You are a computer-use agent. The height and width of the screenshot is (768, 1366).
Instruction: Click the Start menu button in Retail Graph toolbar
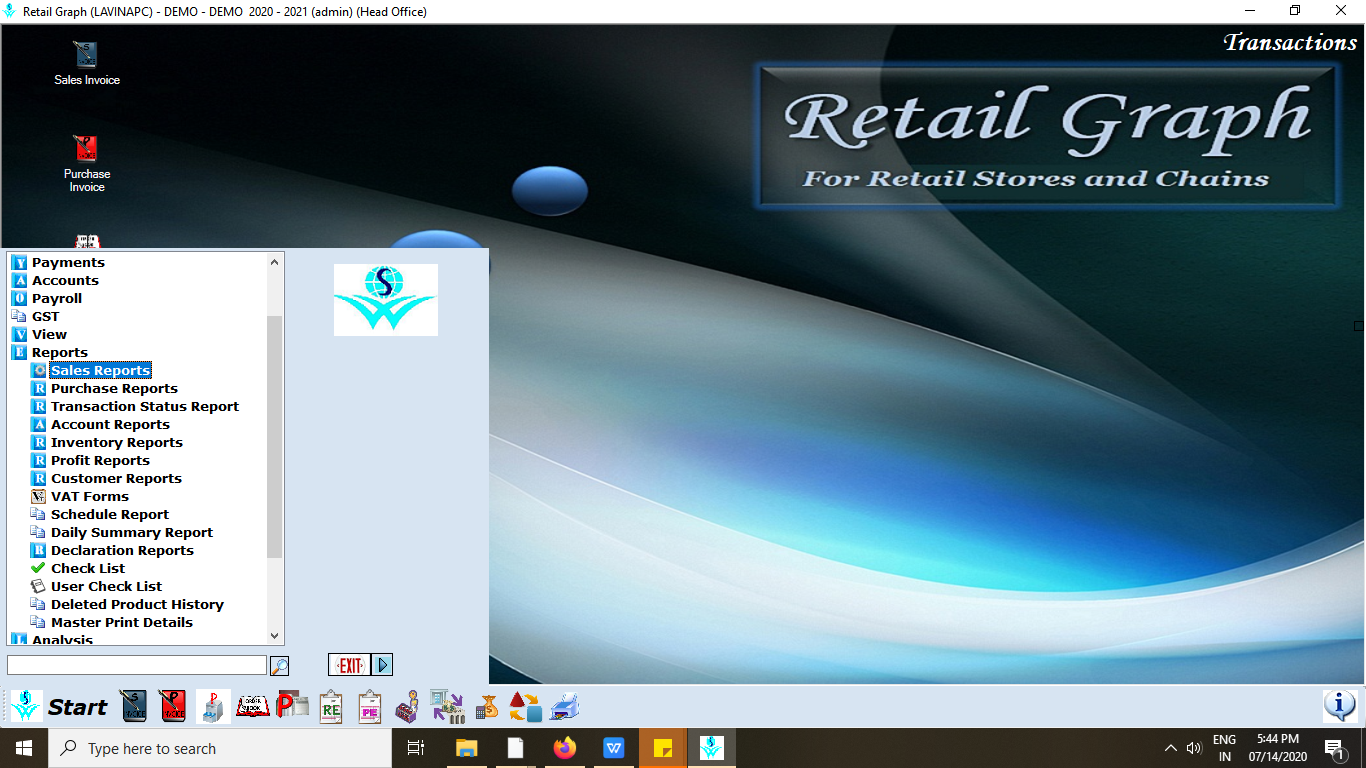(x=60, y=707)
